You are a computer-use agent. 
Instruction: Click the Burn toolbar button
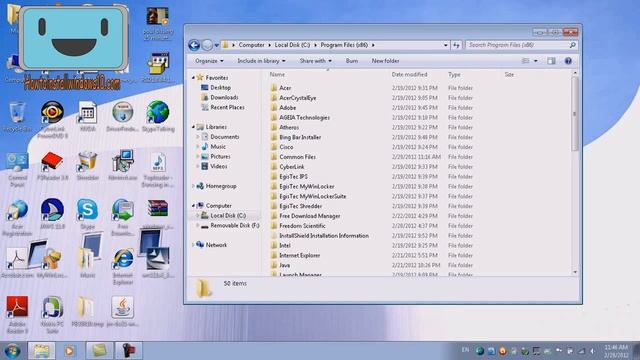[351, 61]
